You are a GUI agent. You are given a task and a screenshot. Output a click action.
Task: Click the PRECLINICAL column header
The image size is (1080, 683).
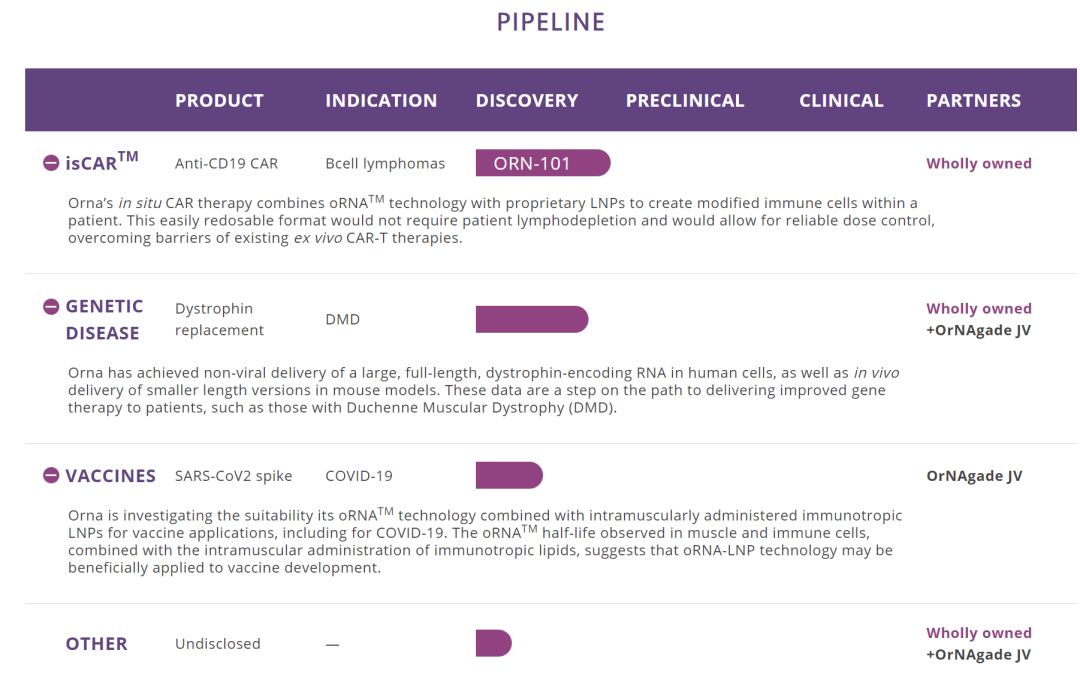point(685,100)
